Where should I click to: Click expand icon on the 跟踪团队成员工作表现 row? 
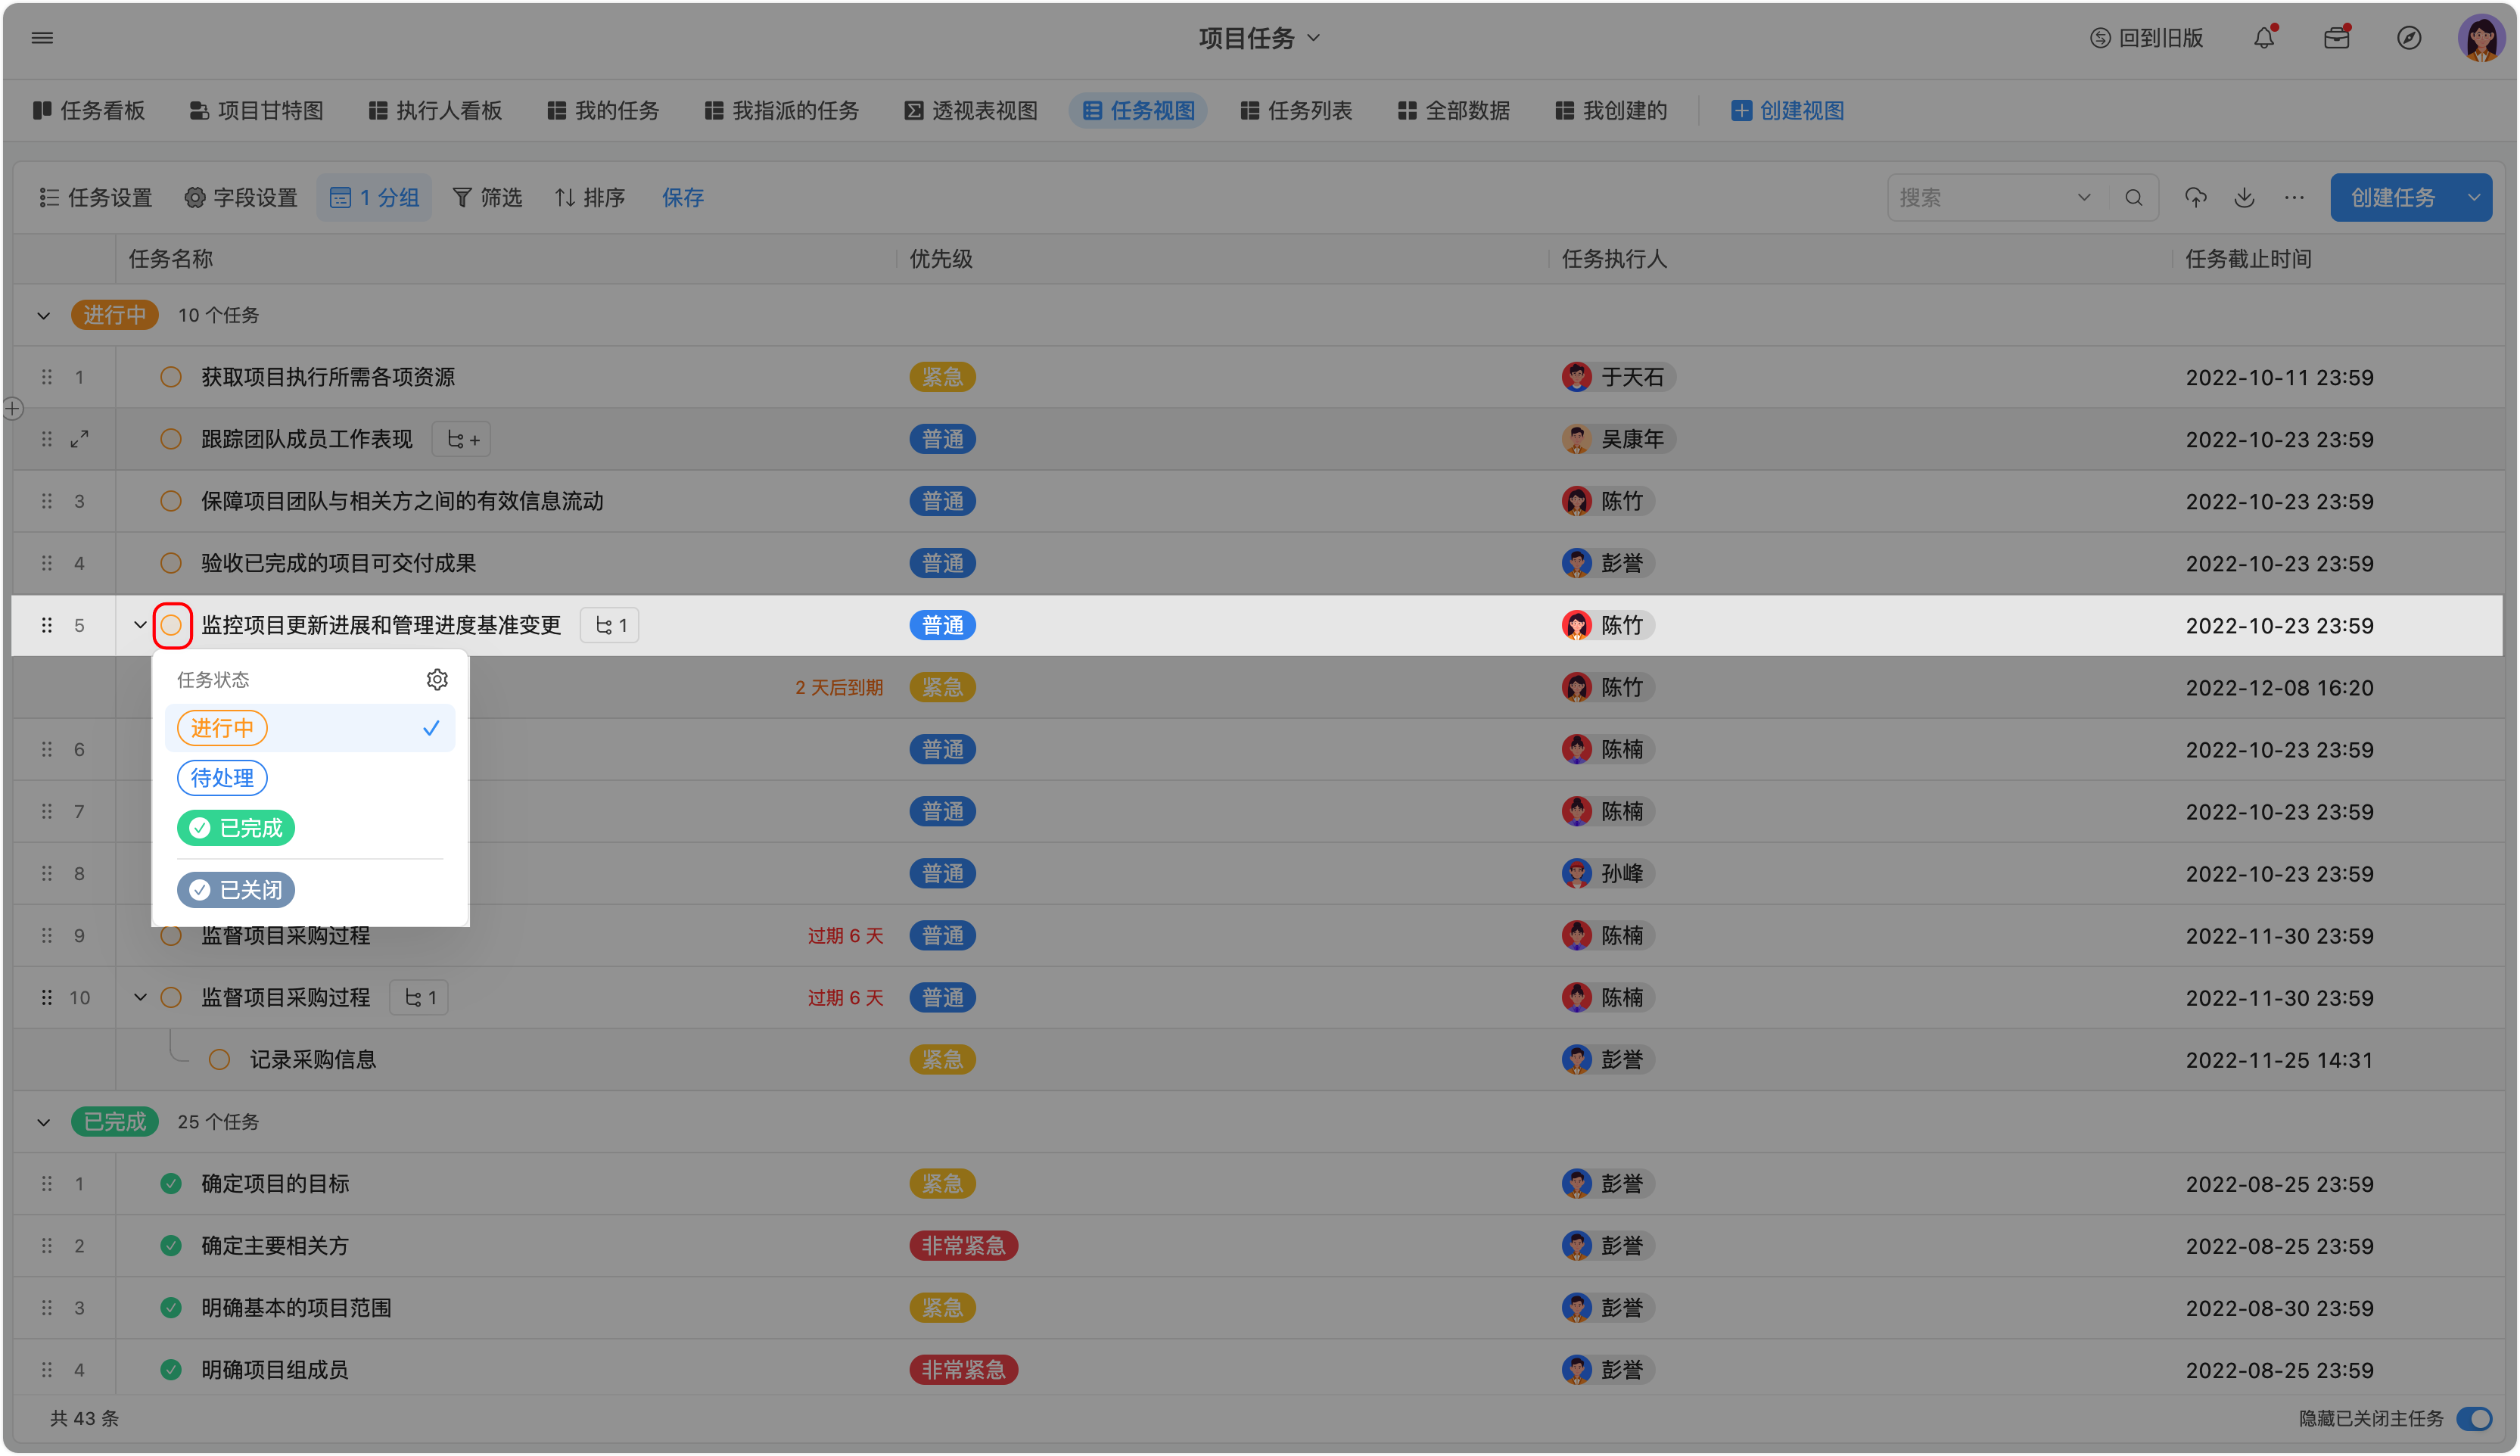point(79,439)
